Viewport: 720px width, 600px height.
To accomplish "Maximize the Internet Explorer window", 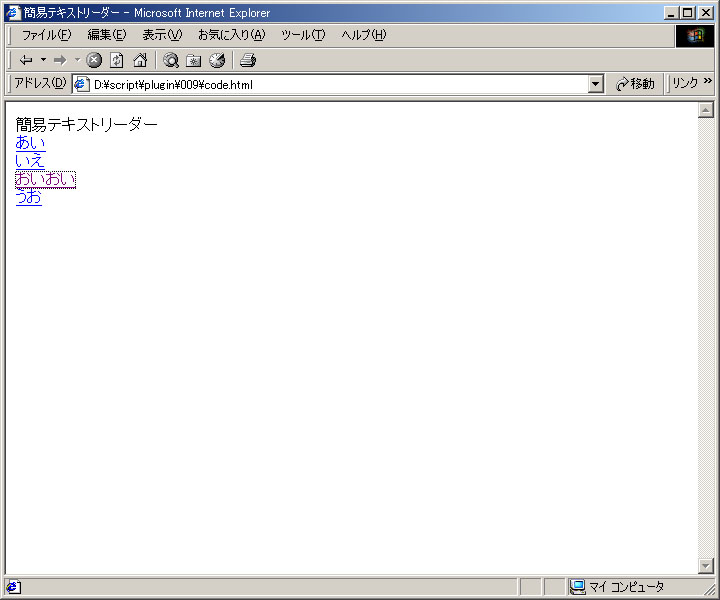I will (x=687, y=13).
